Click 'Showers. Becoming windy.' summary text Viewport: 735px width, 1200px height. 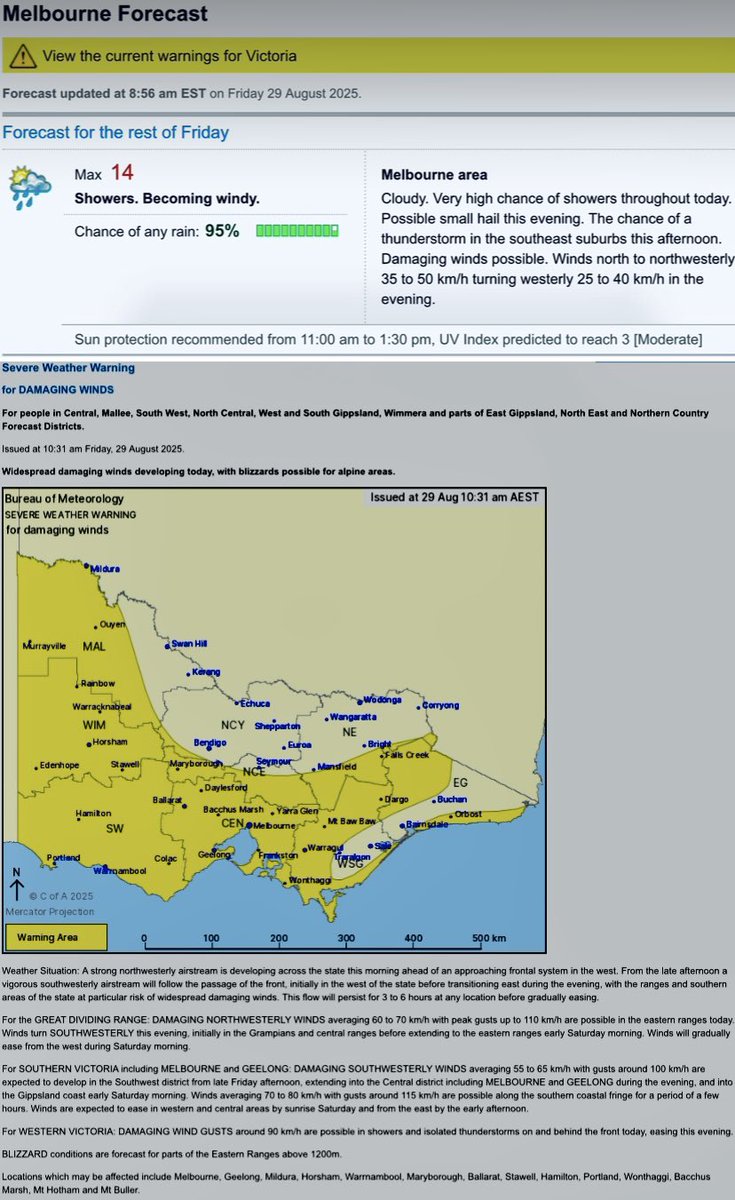tap(167, 199)
